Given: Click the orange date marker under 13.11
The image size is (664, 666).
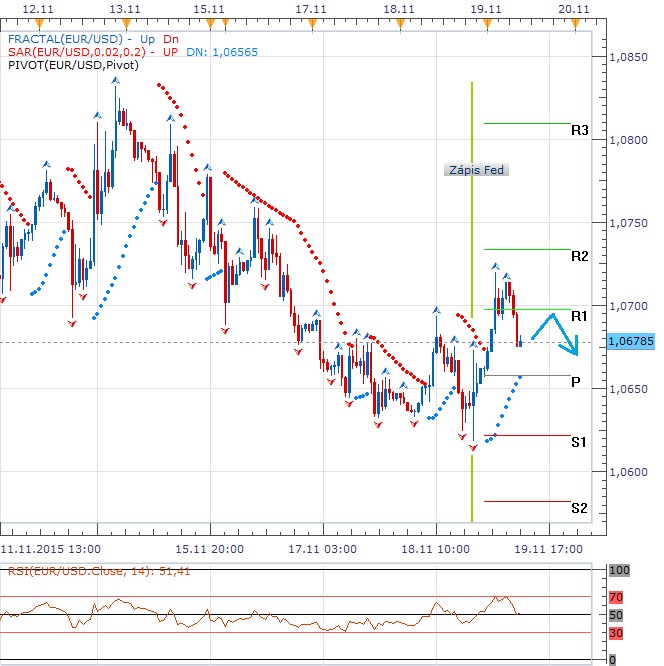Looking at the screenshot, I should 123,21.
